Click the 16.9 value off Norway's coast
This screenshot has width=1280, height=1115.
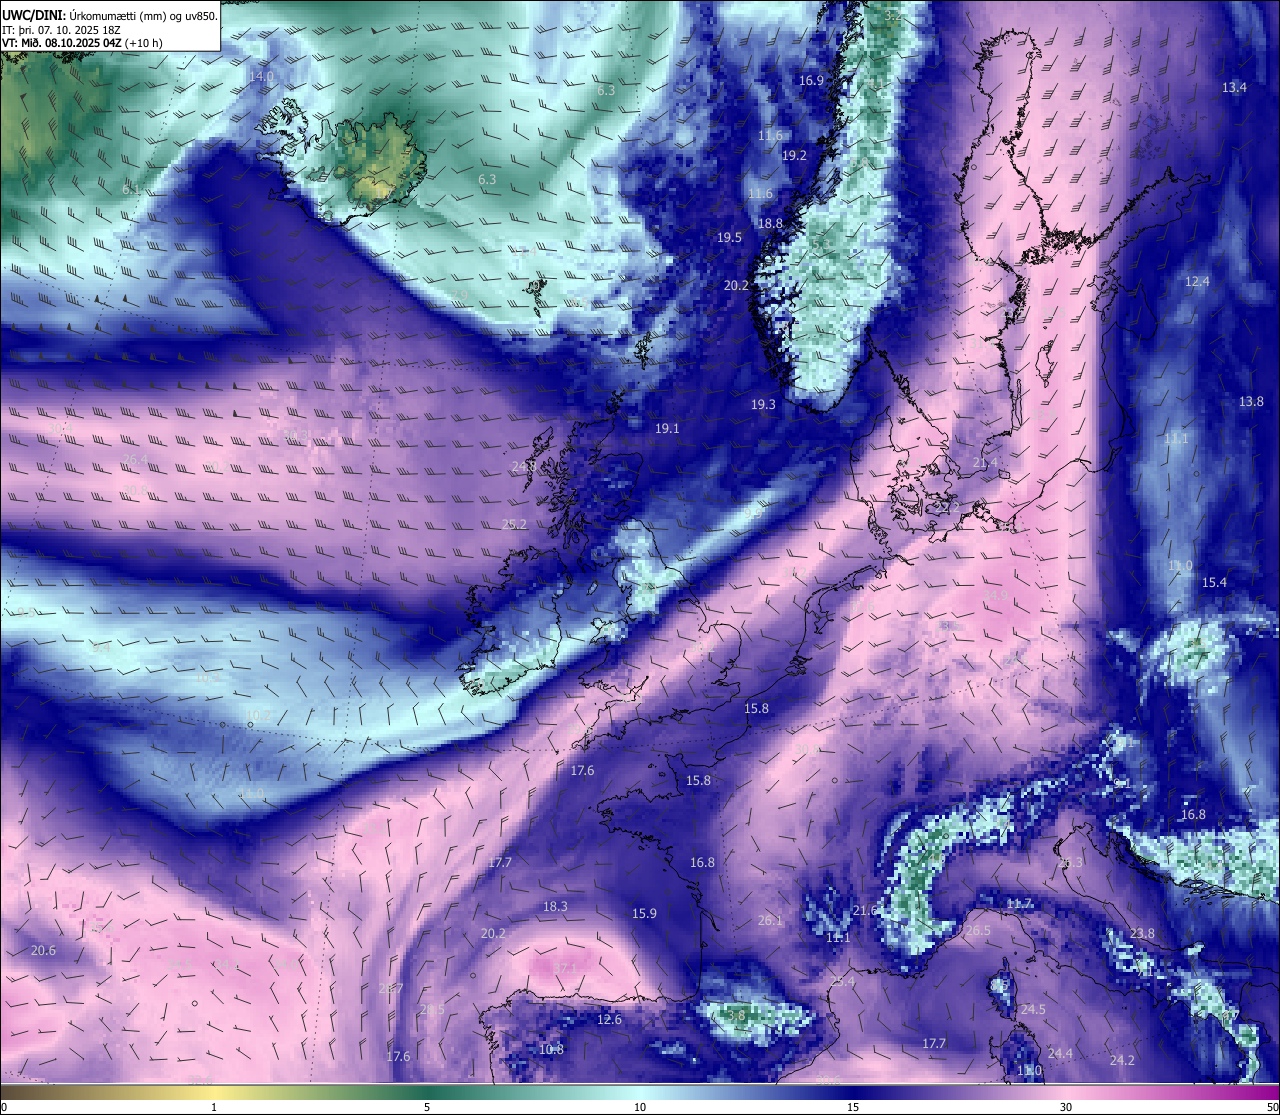pos(811,80)
